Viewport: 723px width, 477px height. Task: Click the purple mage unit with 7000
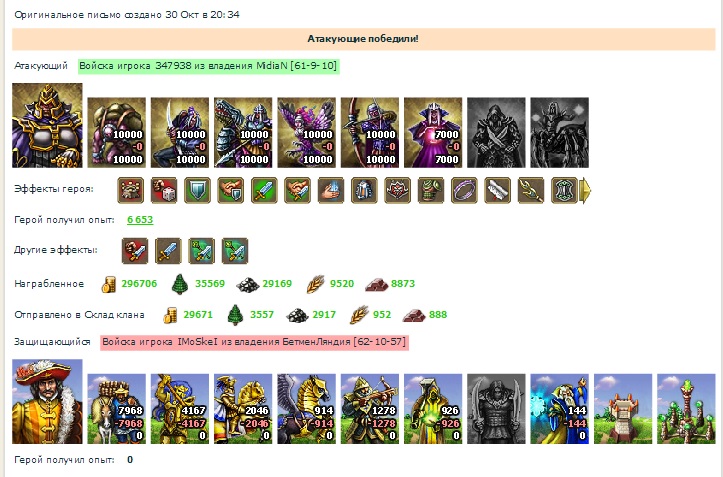pyautogui.click(x=433, y=132)
